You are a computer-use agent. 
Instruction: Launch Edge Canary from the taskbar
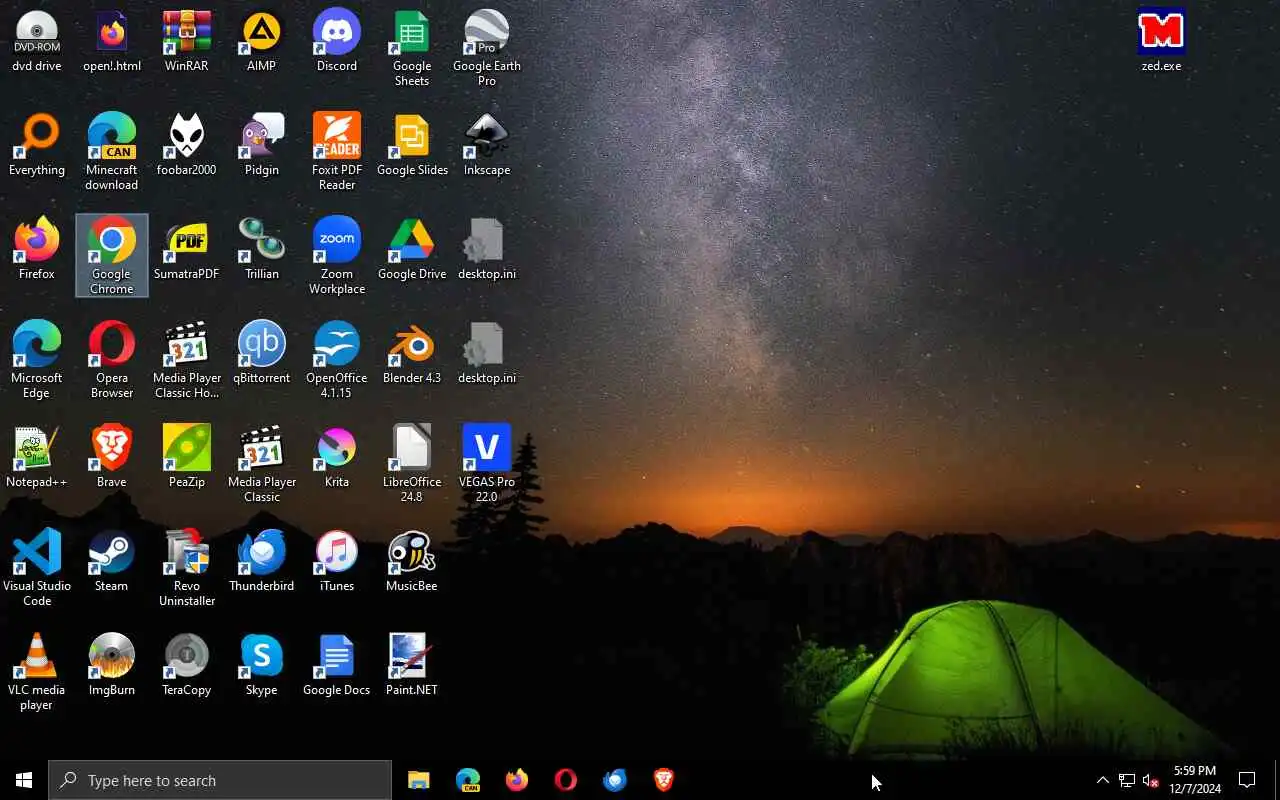(x=467, y=780)
